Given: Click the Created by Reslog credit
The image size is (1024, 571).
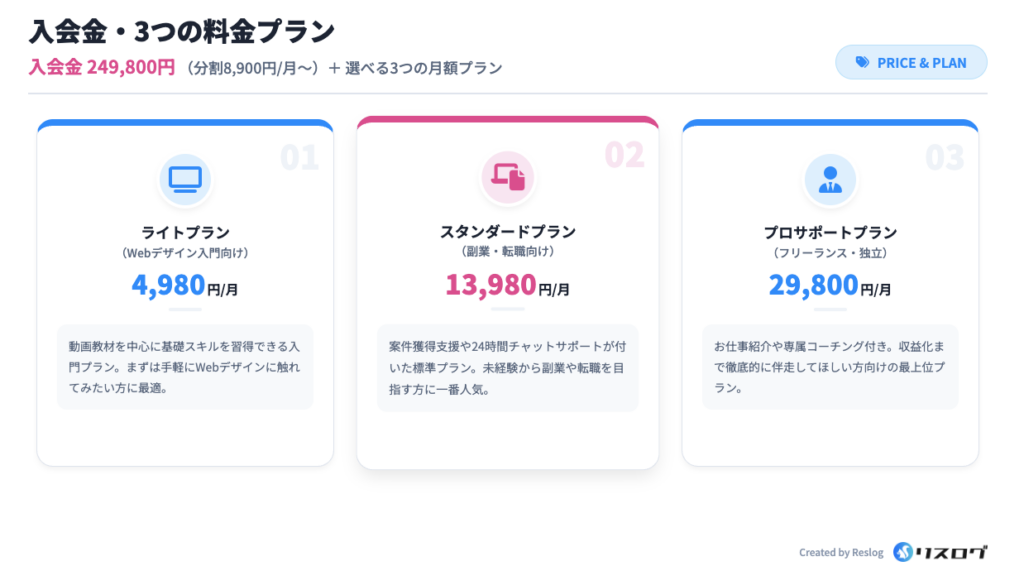Looking at the screenshot, I should 841,552.
